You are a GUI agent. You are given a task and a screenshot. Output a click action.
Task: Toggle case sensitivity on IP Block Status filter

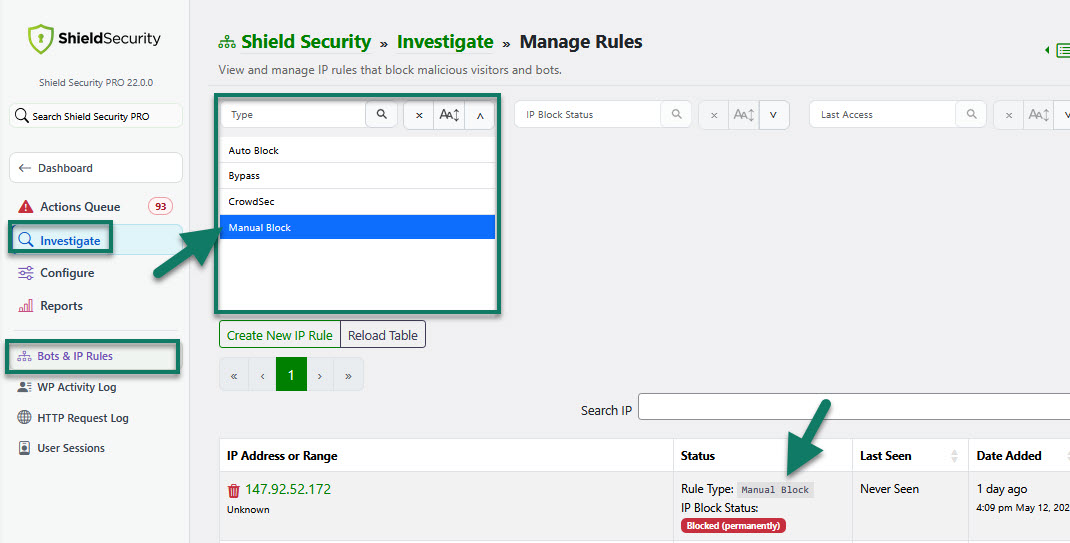tap(744, 115)
